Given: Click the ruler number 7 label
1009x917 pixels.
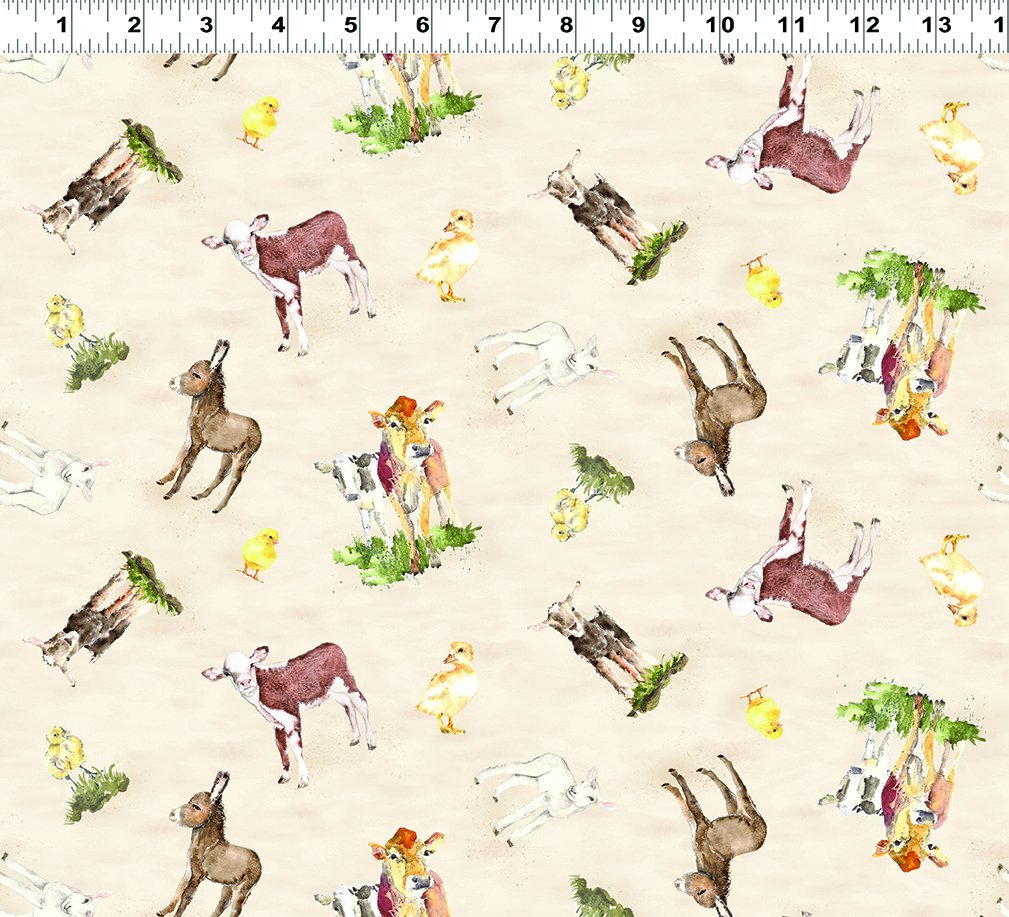Looking at the screenshot, I should 494,25.
